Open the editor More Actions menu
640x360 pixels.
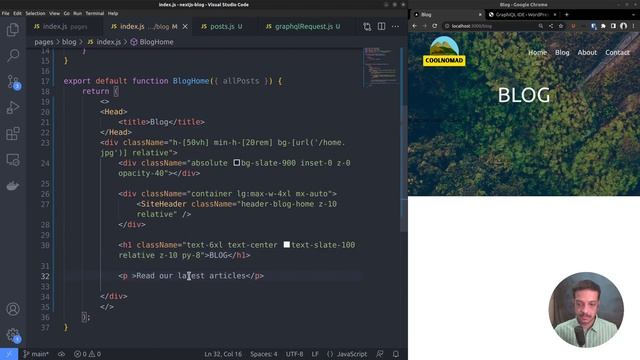(396, 27)
